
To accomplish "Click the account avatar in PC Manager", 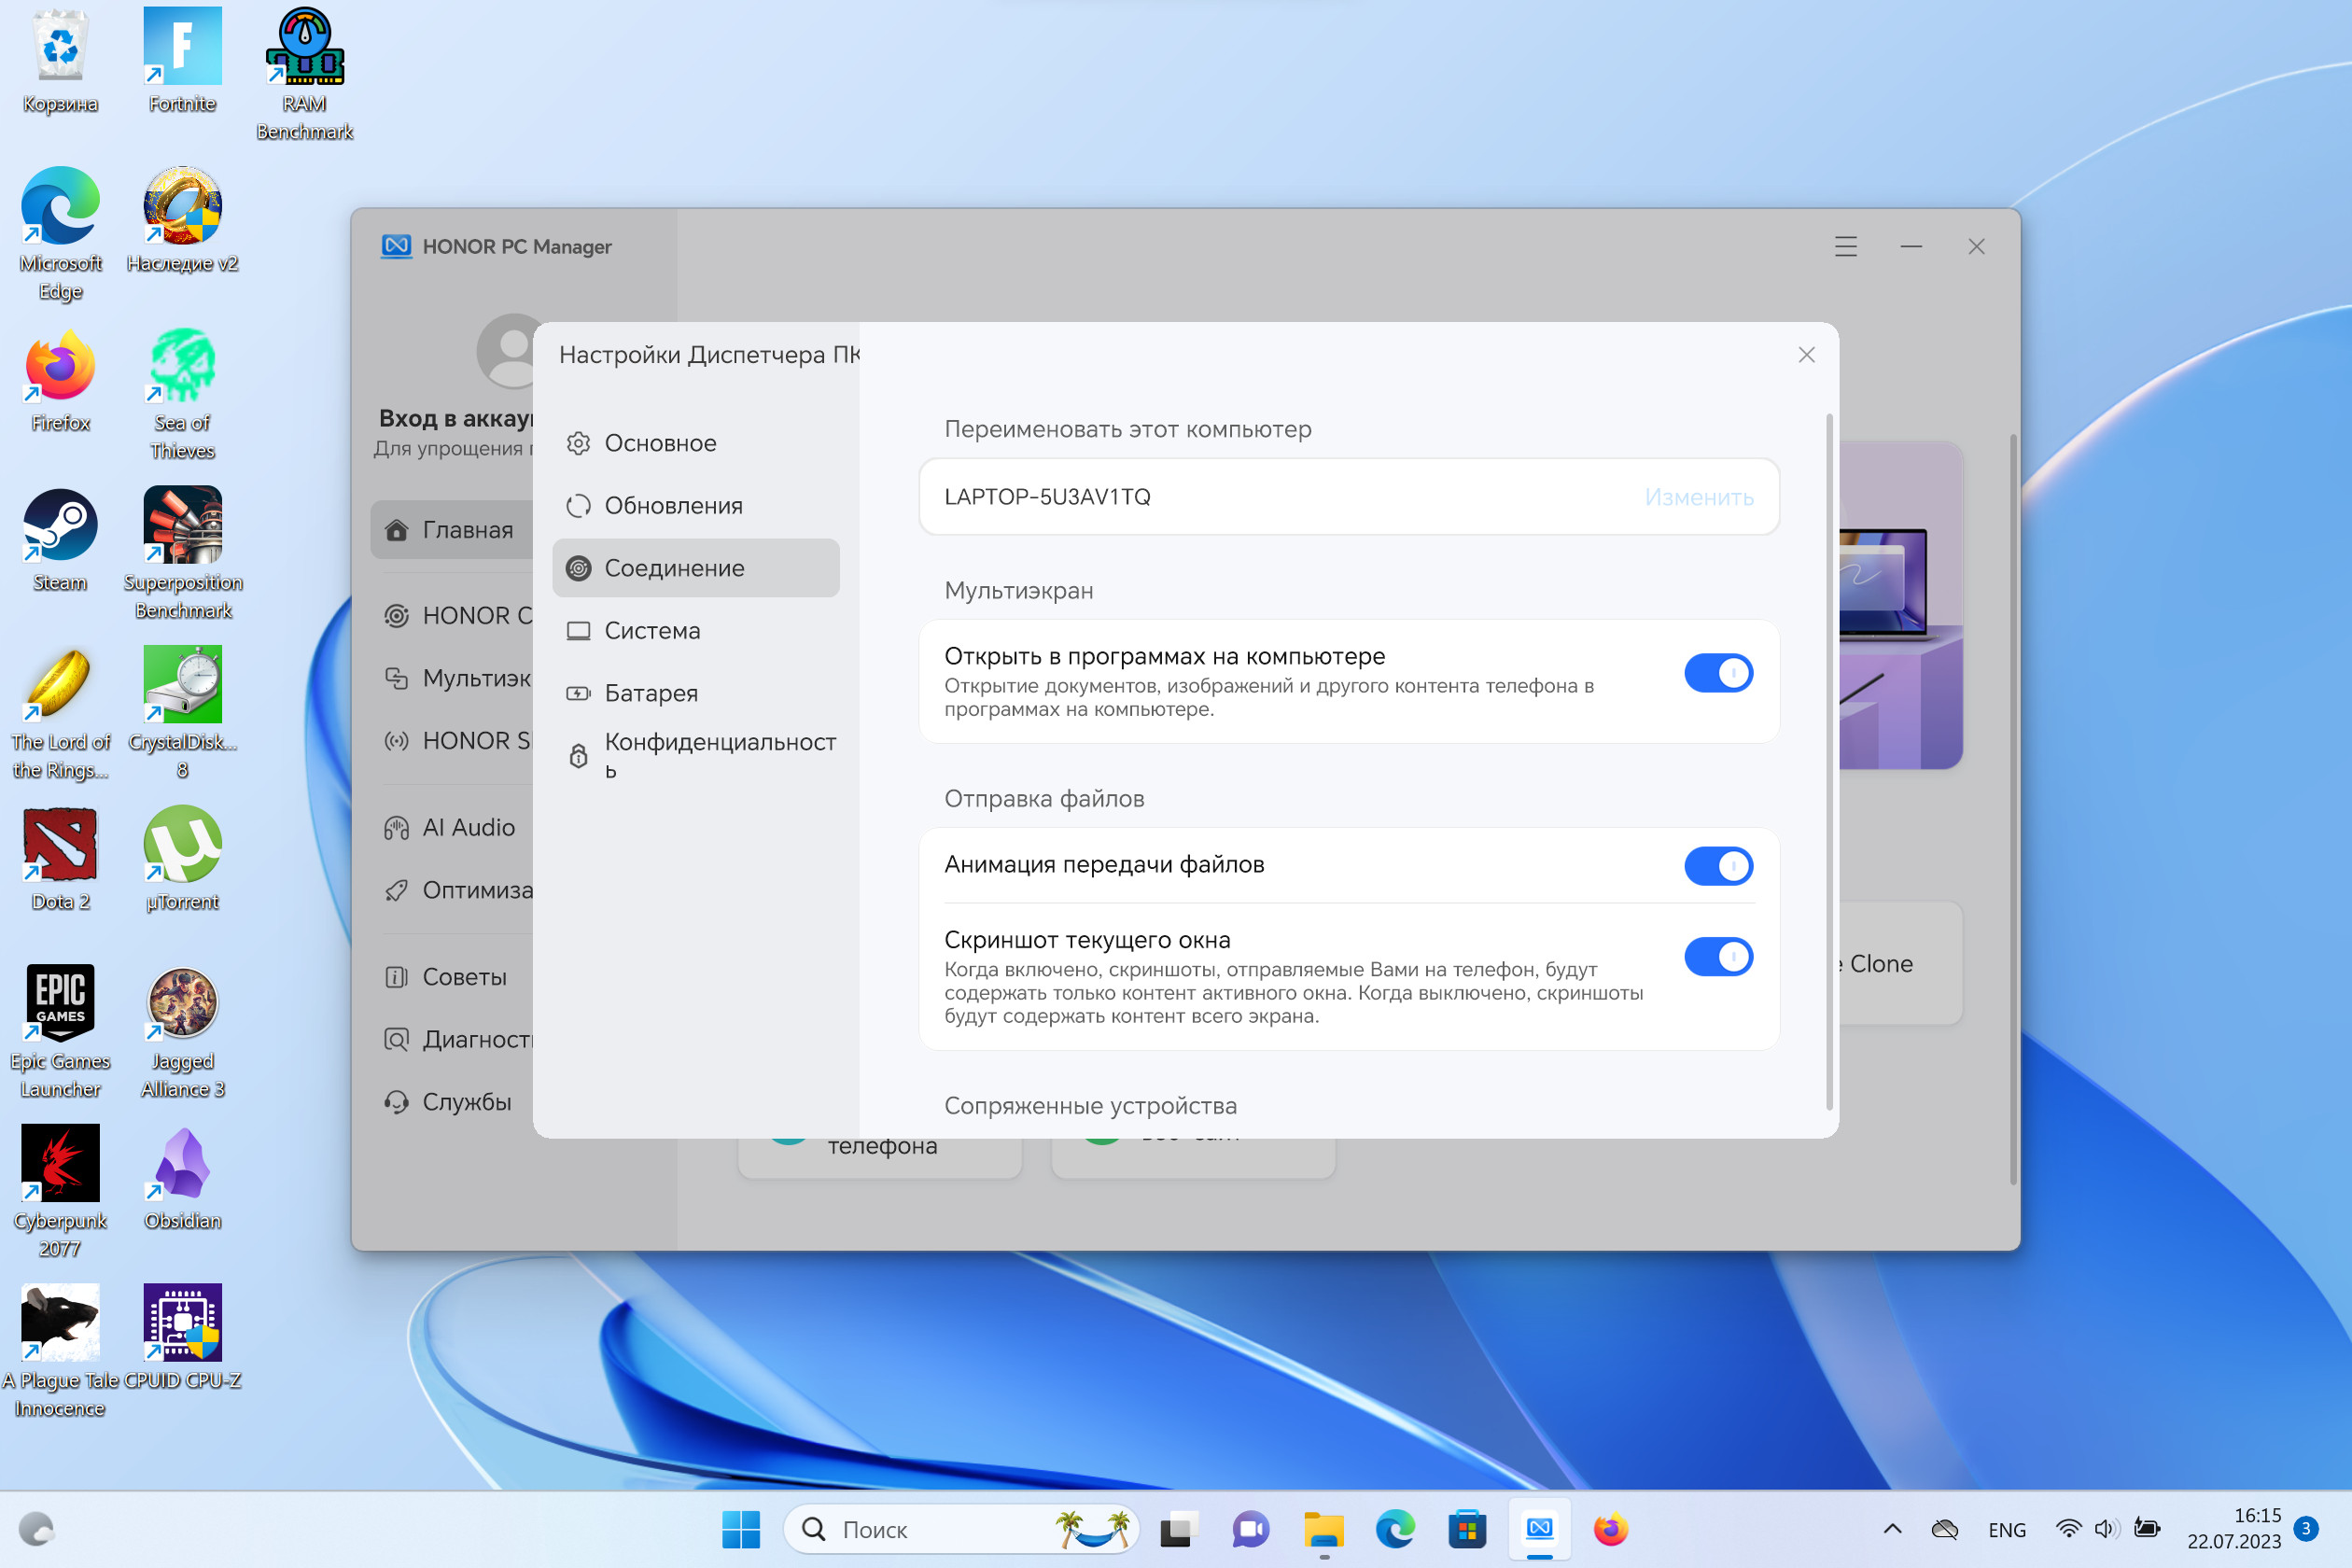I will pyautogui.click(x=508, y=351).
